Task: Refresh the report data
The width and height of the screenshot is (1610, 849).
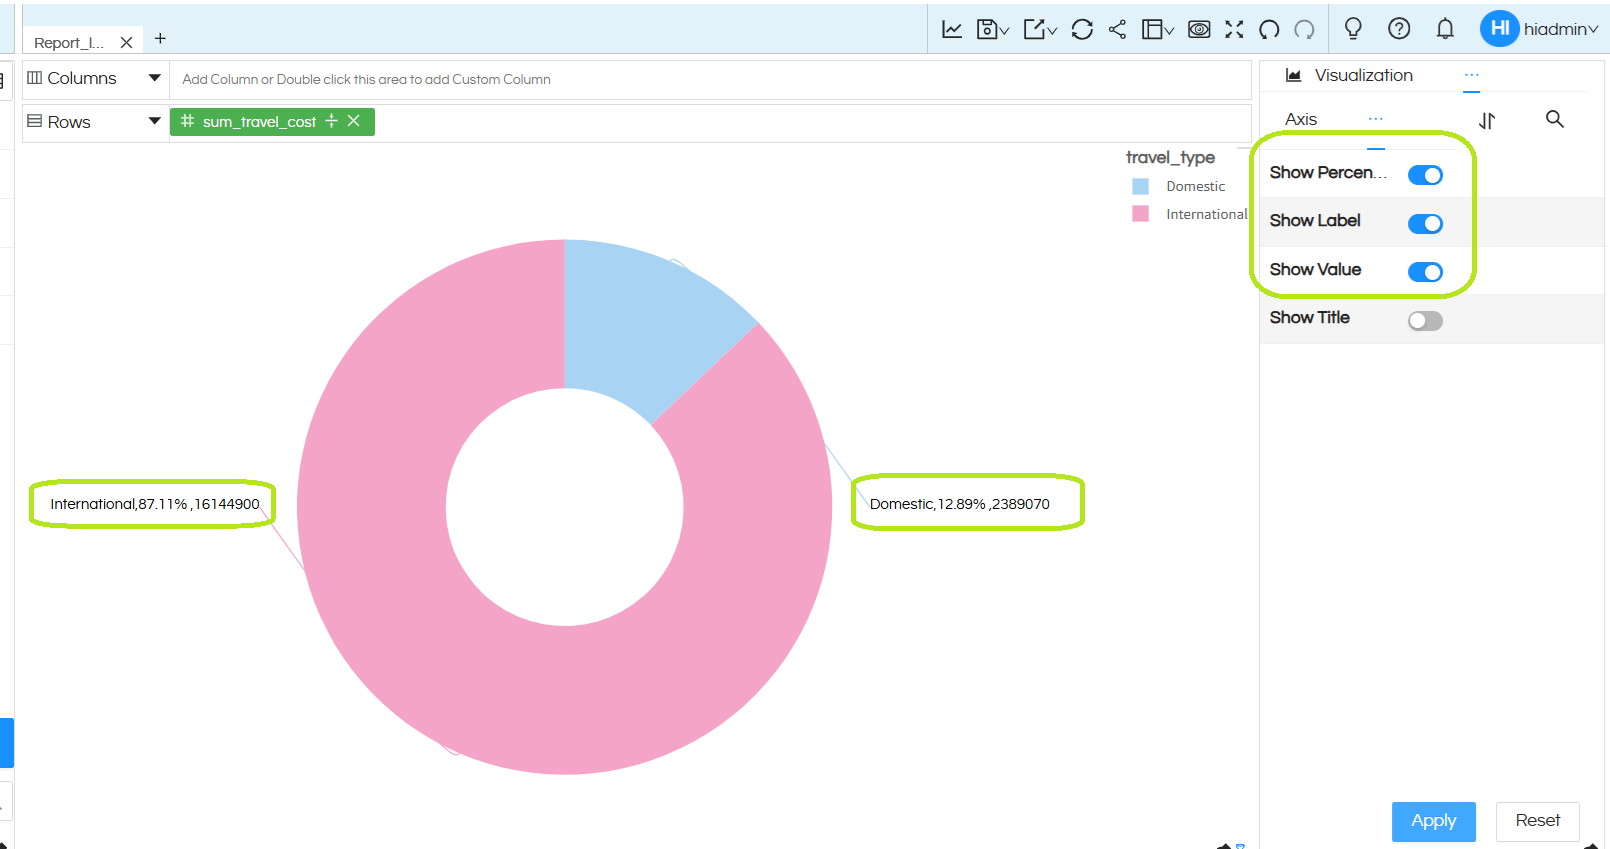Action: pyautogui.click(x=1082, y=29)
